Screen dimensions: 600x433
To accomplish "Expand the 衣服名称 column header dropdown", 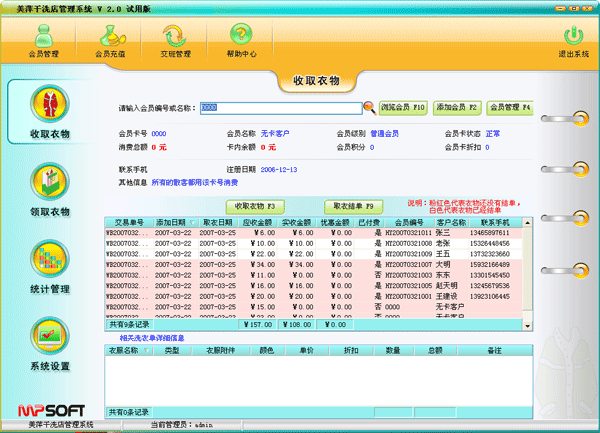I will (149, 351).
